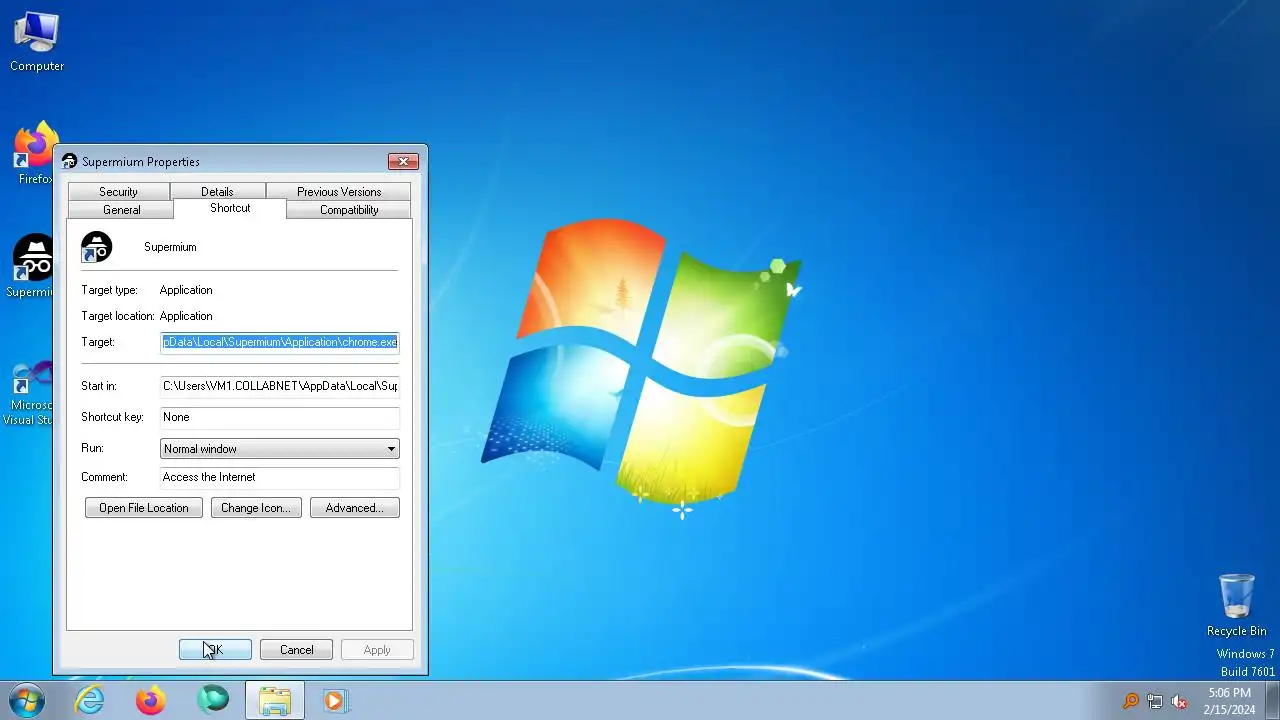Click the muted volume tray icon
Image resolution: width=1280 pixels, height=720 pixels.
click(1179, 701)
